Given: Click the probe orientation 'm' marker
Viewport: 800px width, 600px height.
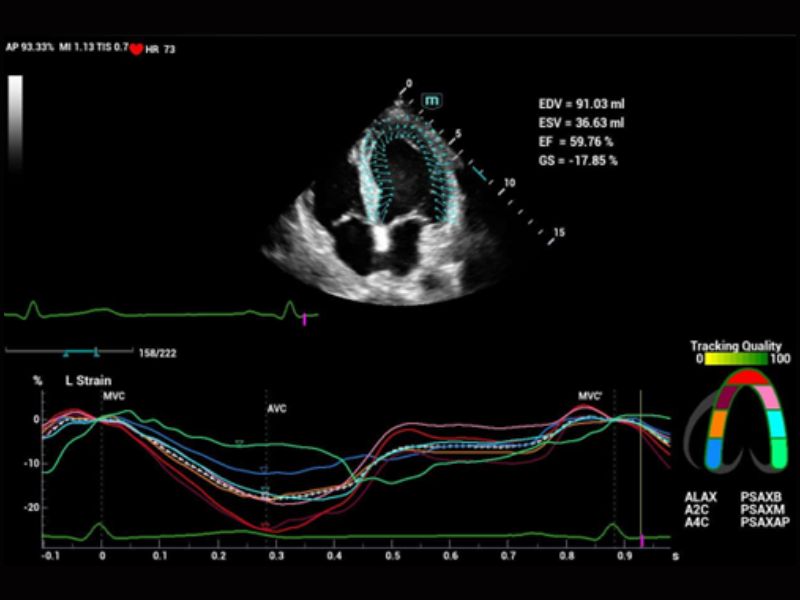Looking at the screenshot, I should pyautogui.click(x=432, y=100).
